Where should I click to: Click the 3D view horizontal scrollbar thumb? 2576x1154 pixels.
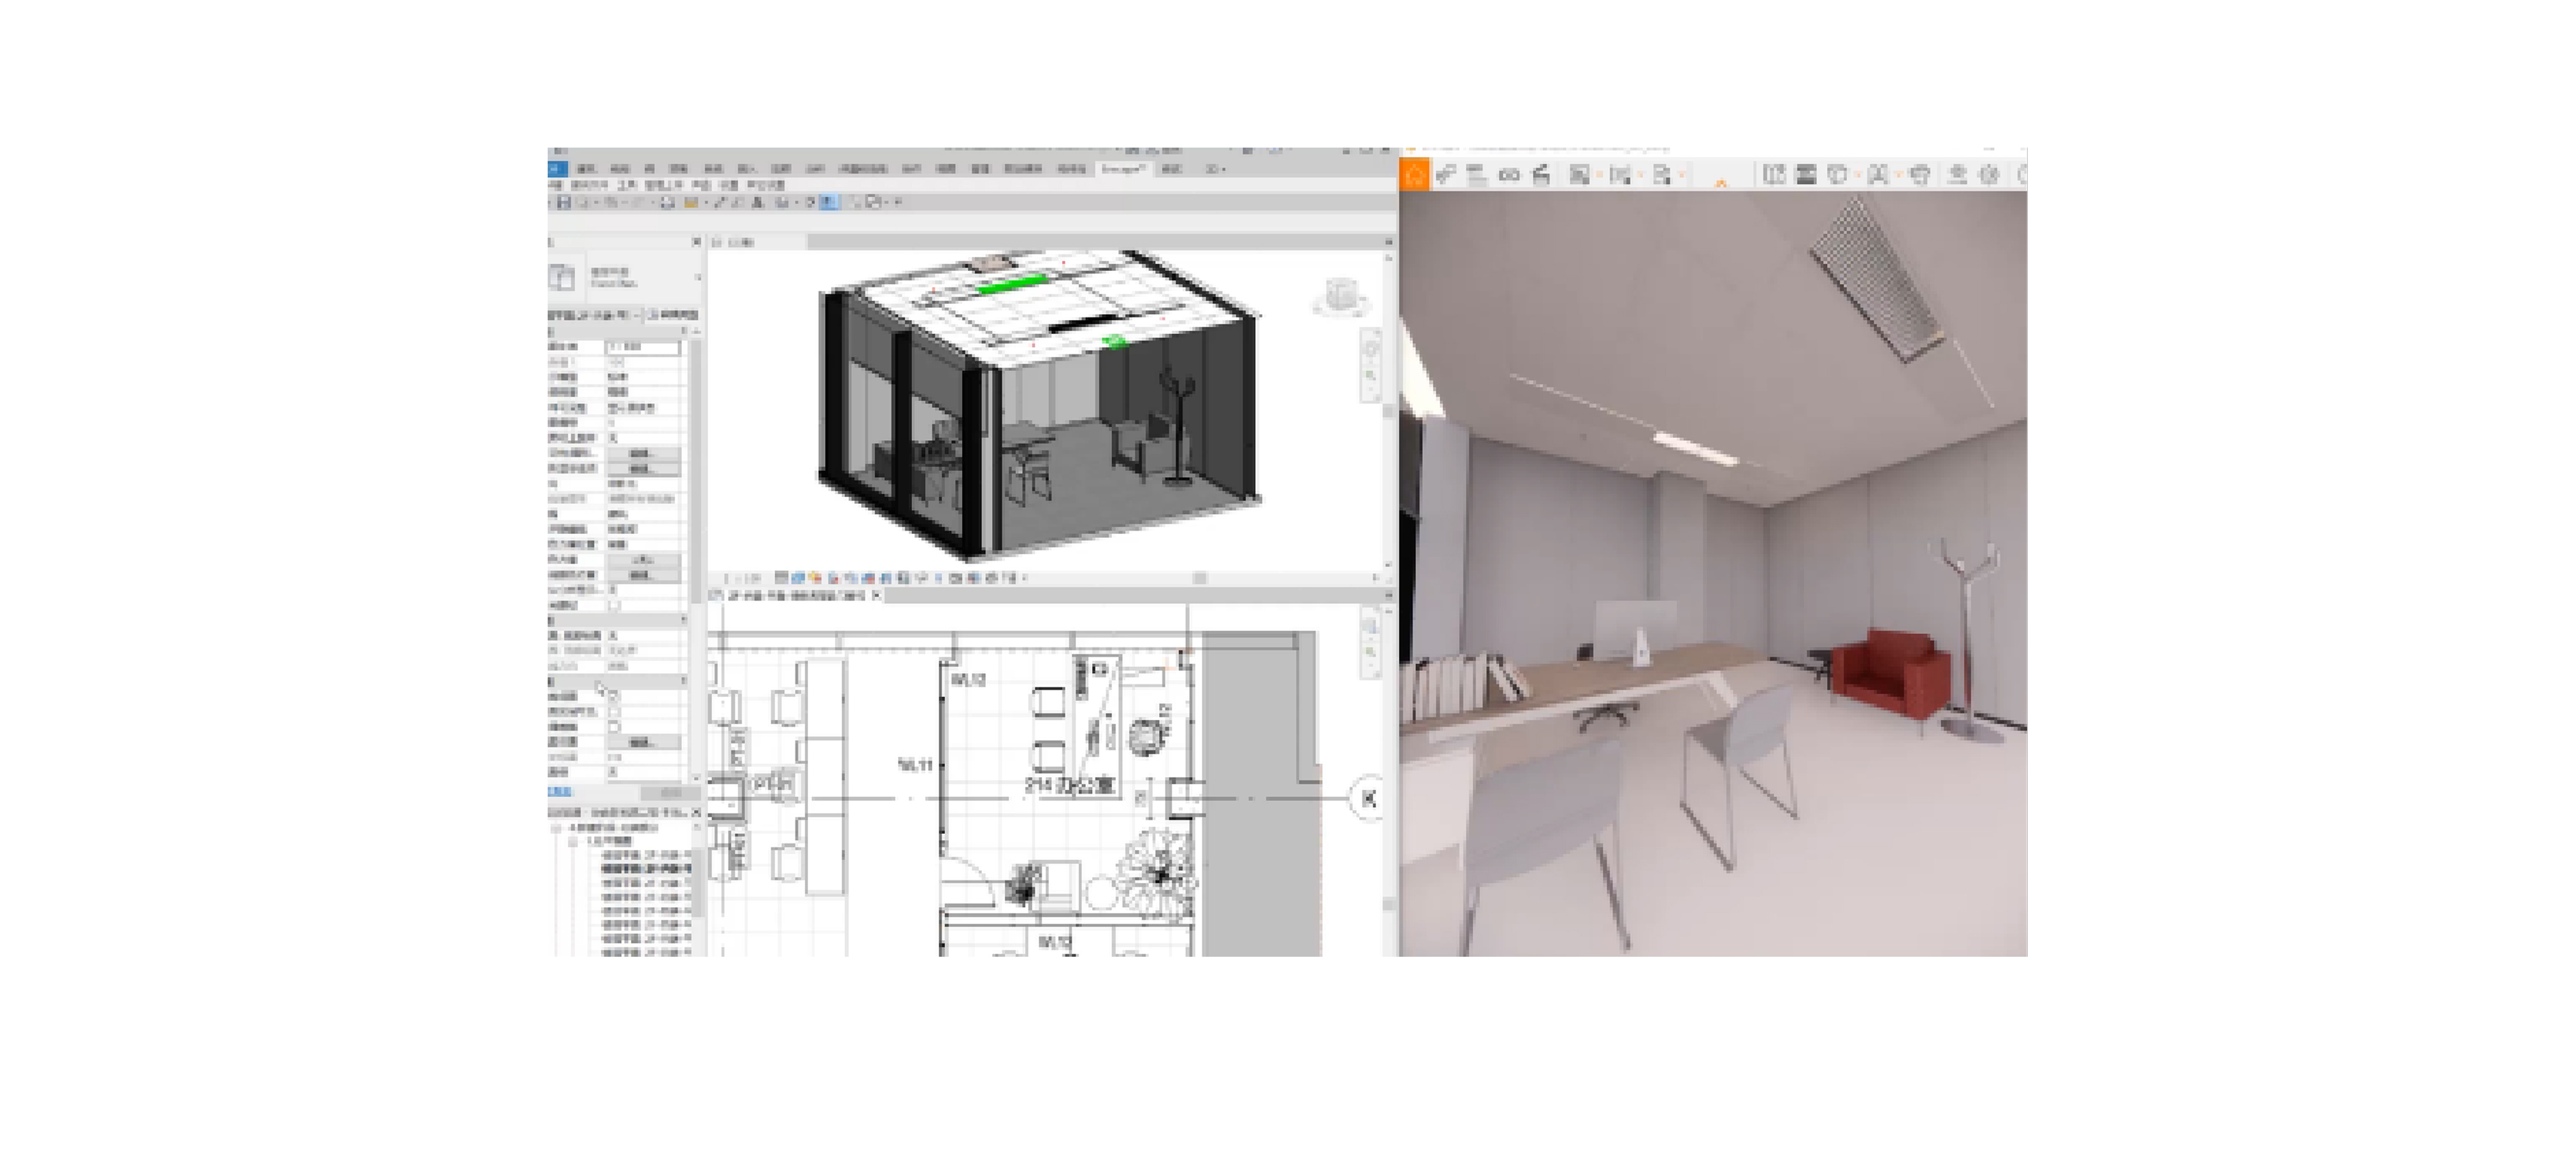pos(1199,578)
